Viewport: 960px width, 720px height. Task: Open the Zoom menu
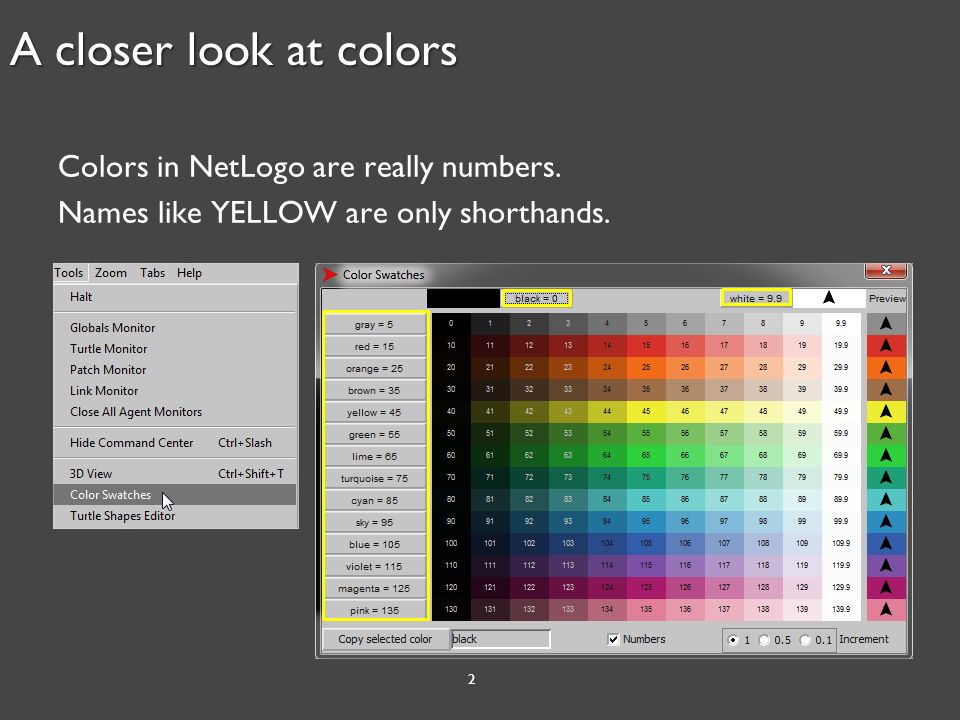click(111, 273)
